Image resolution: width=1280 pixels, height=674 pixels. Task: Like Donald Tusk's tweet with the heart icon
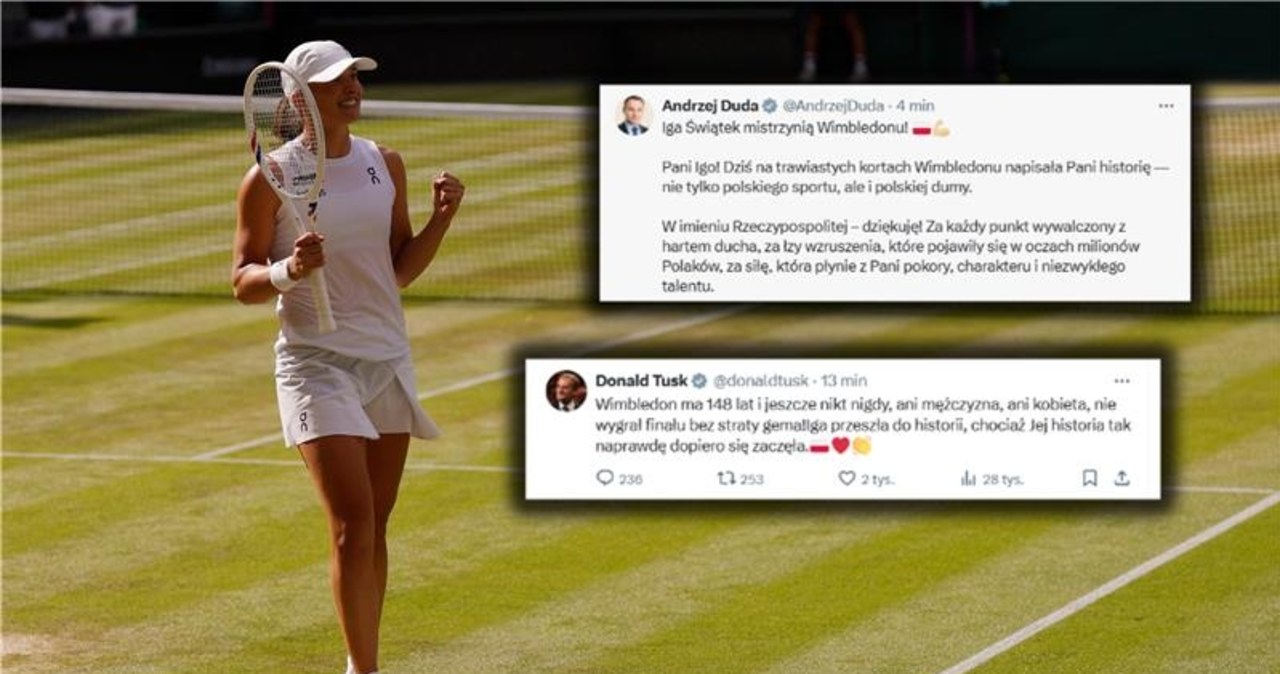[x=846, y=478]
